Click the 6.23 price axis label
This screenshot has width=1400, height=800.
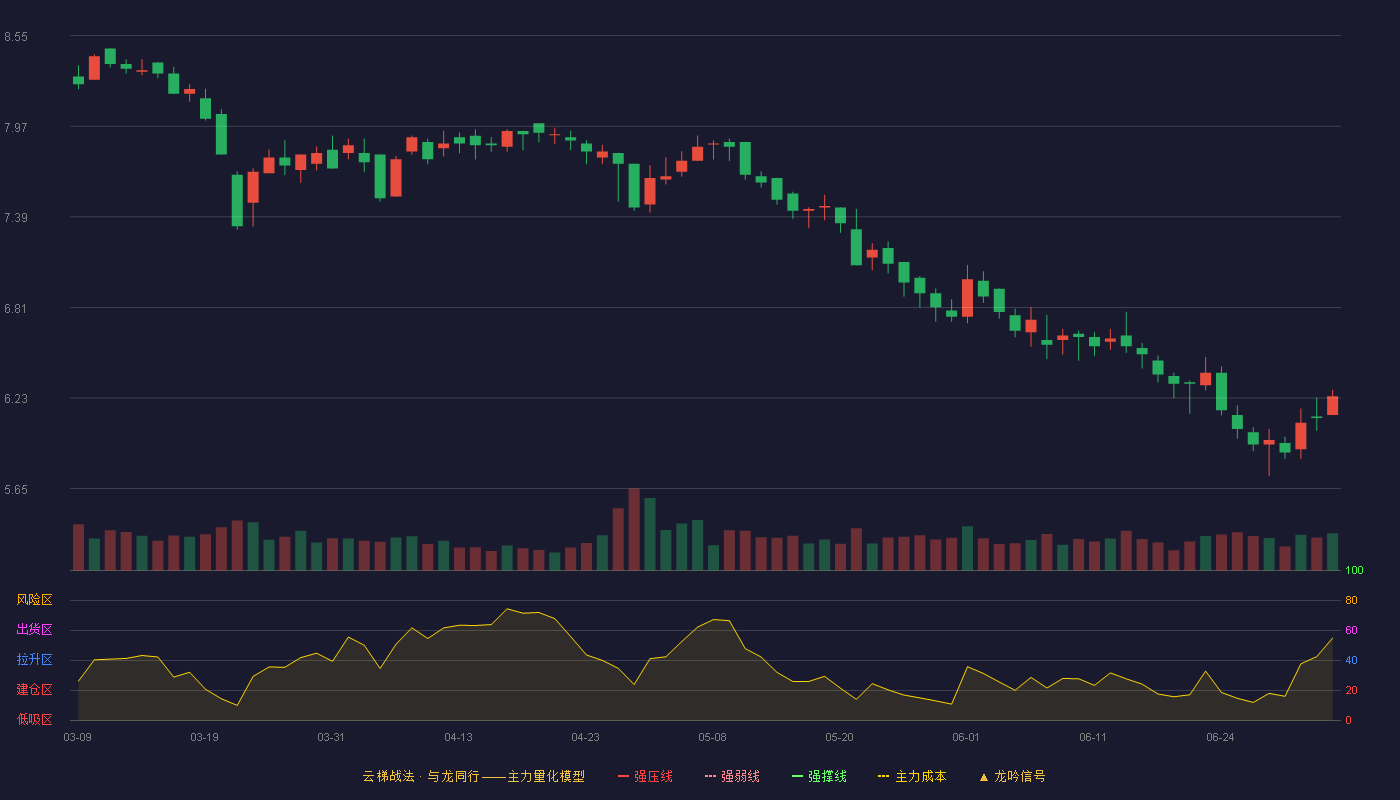(16, 399)
